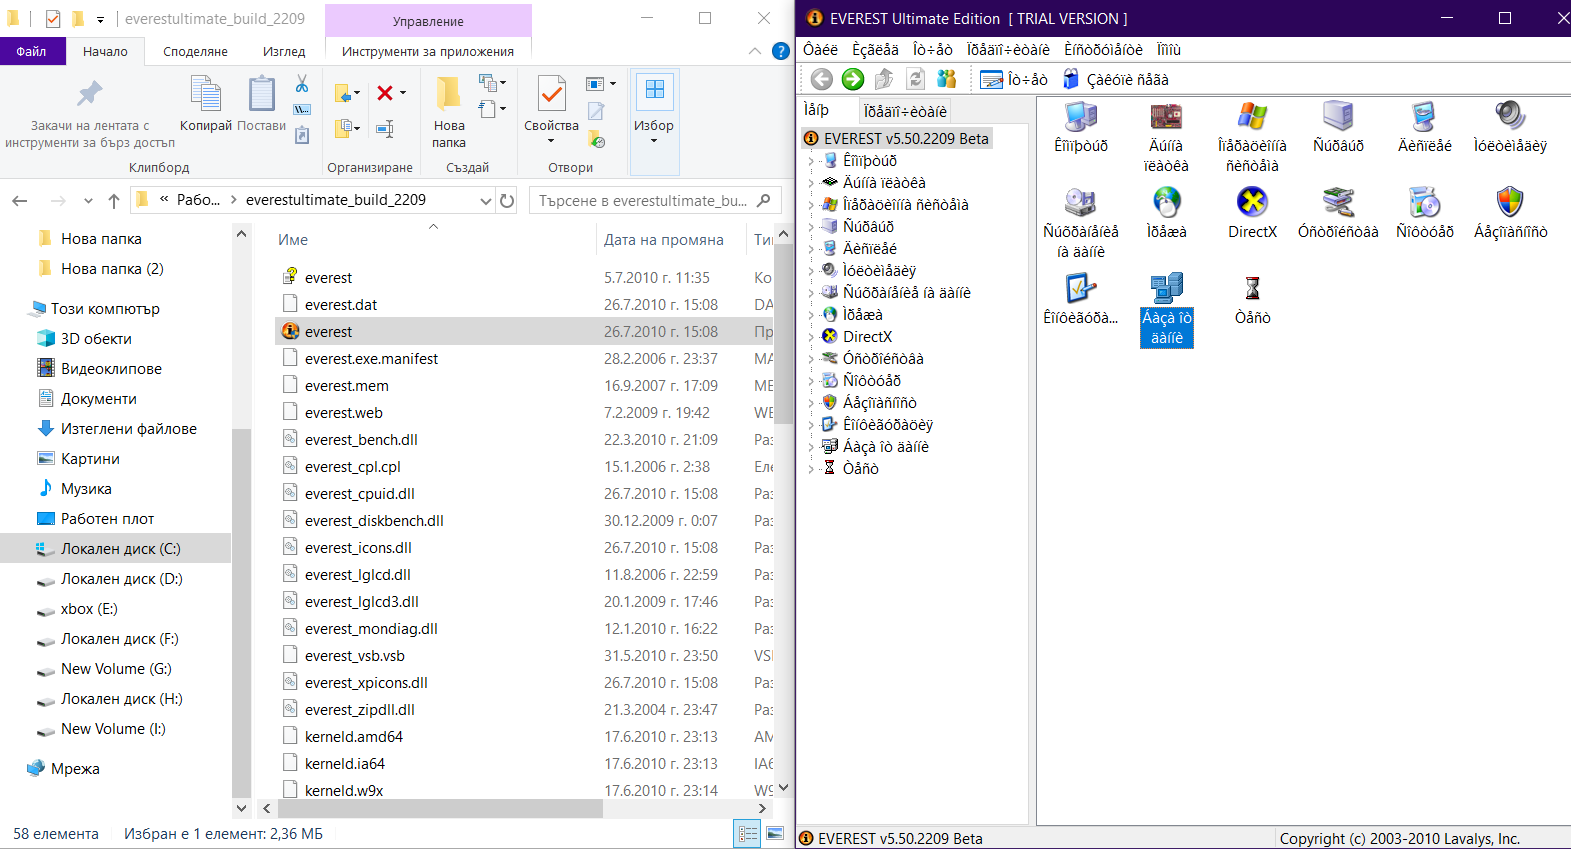This screenshot has height=849, width=1571.
Task: Click the checkmark Properties icon in Explorer's title bar
Action: [x=52, y=19]
